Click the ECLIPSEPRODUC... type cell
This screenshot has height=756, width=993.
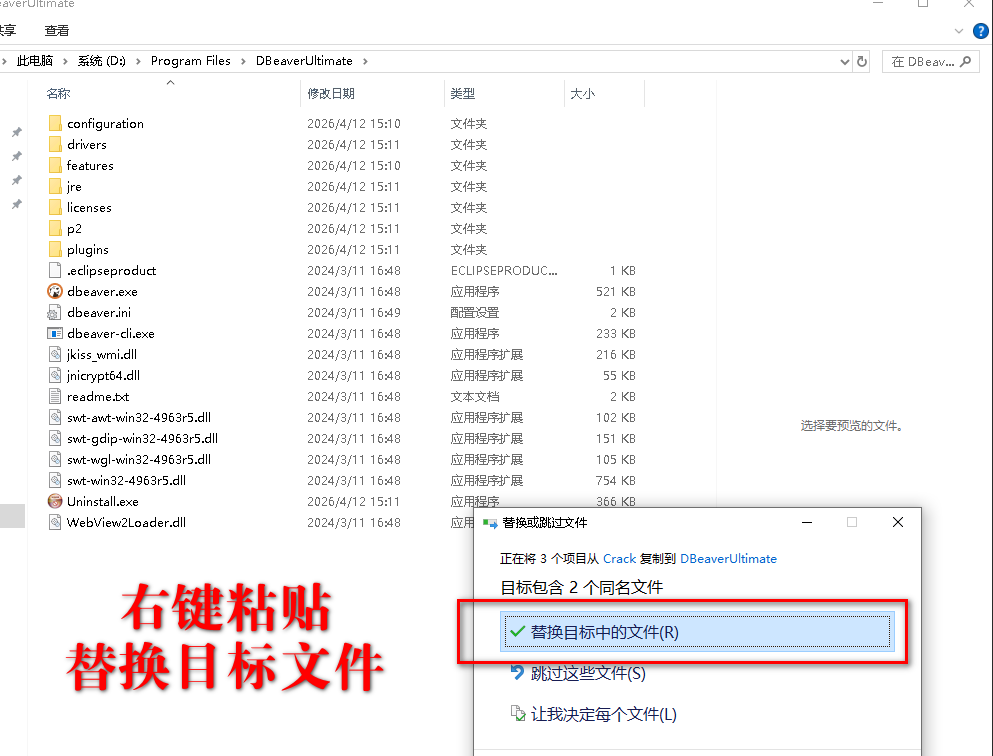click(x=504, y=270)
